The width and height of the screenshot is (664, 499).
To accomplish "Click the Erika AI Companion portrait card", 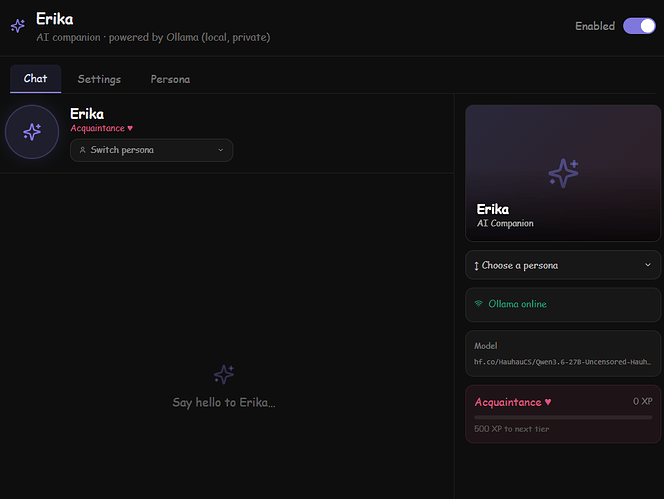I will point(563,173).
